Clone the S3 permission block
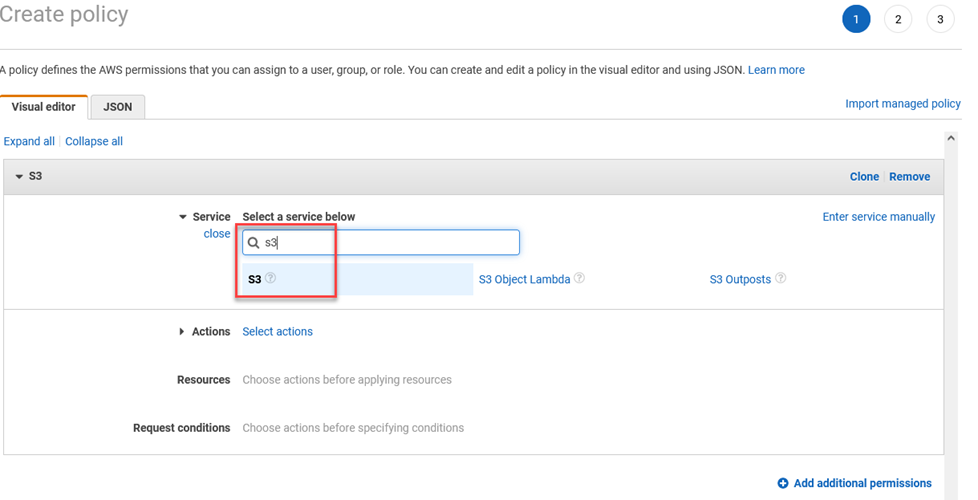The image size is (978, 500). point(864,176)
